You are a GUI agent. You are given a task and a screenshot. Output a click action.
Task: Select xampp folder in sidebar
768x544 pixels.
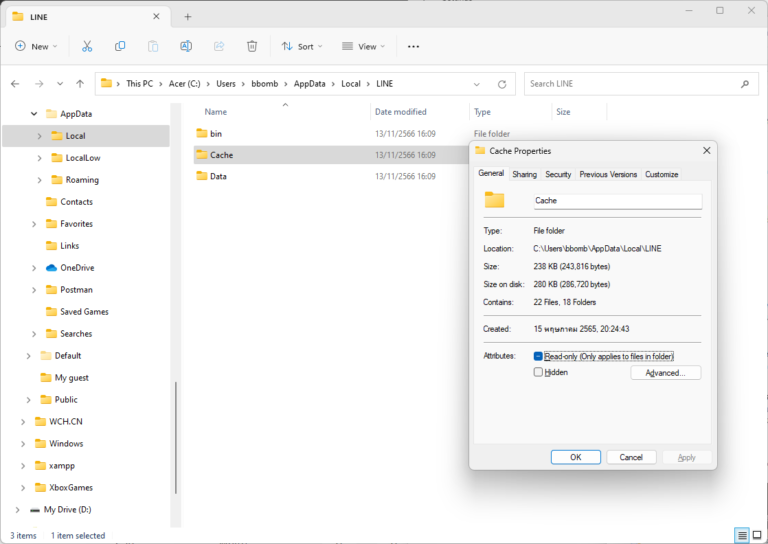coord(62,466)
